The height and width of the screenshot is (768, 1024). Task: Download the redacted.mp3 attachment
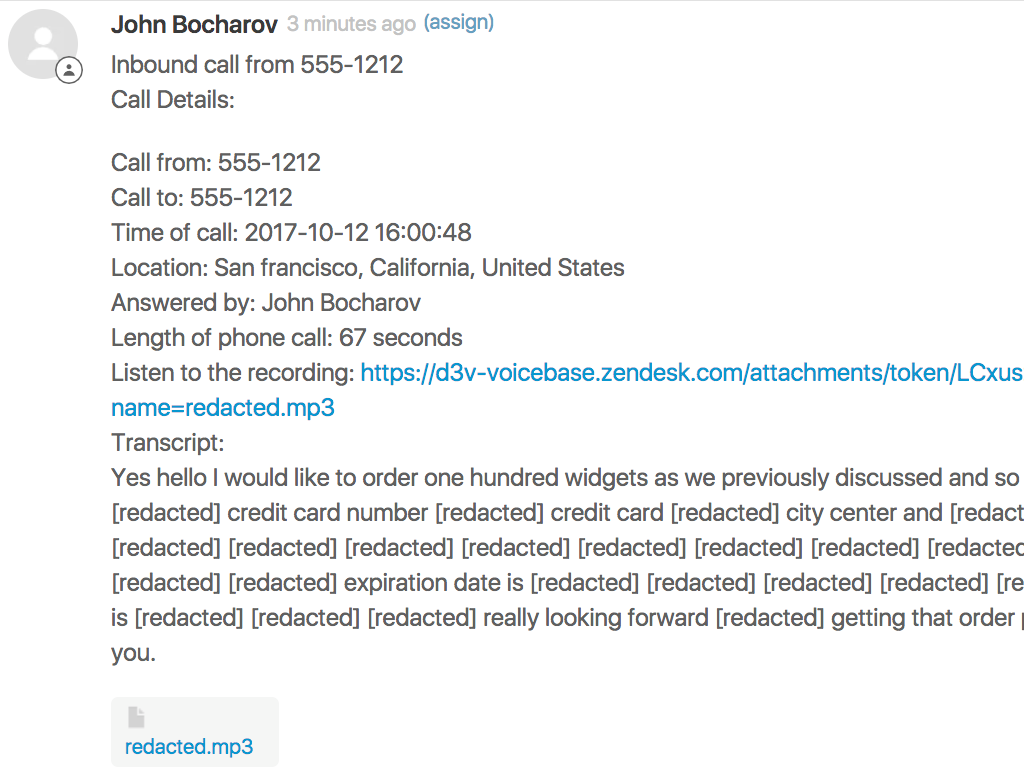189,747
